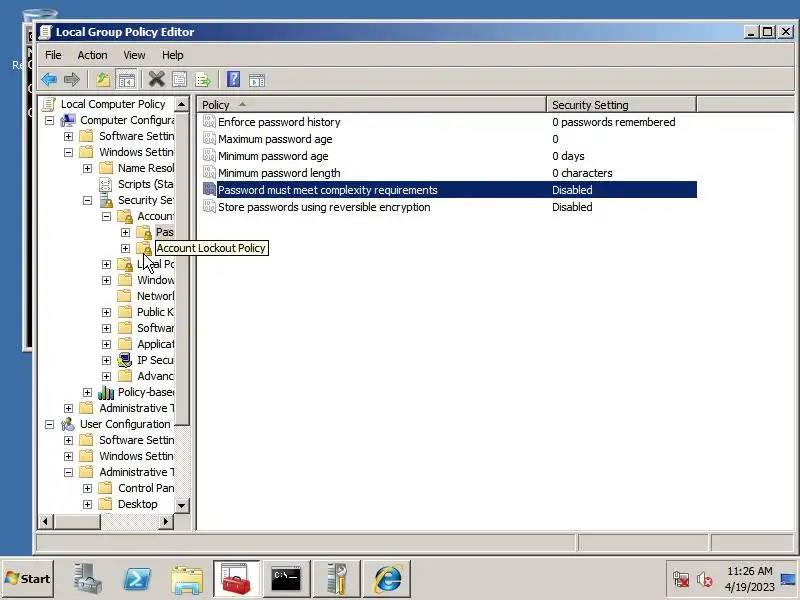Click the Show desktop tray button
The height and width of the screenshot is (600, 800).
[787, 579]
